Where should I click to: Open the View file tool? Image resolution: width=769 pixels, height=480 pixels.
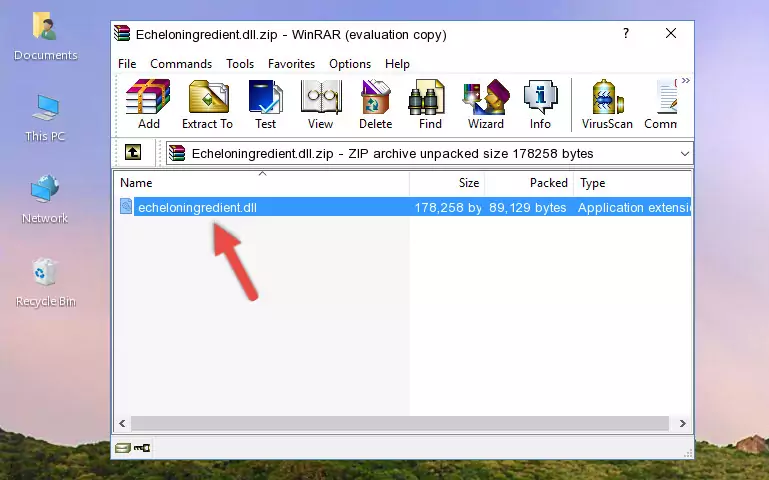click(x=320, y=104)
